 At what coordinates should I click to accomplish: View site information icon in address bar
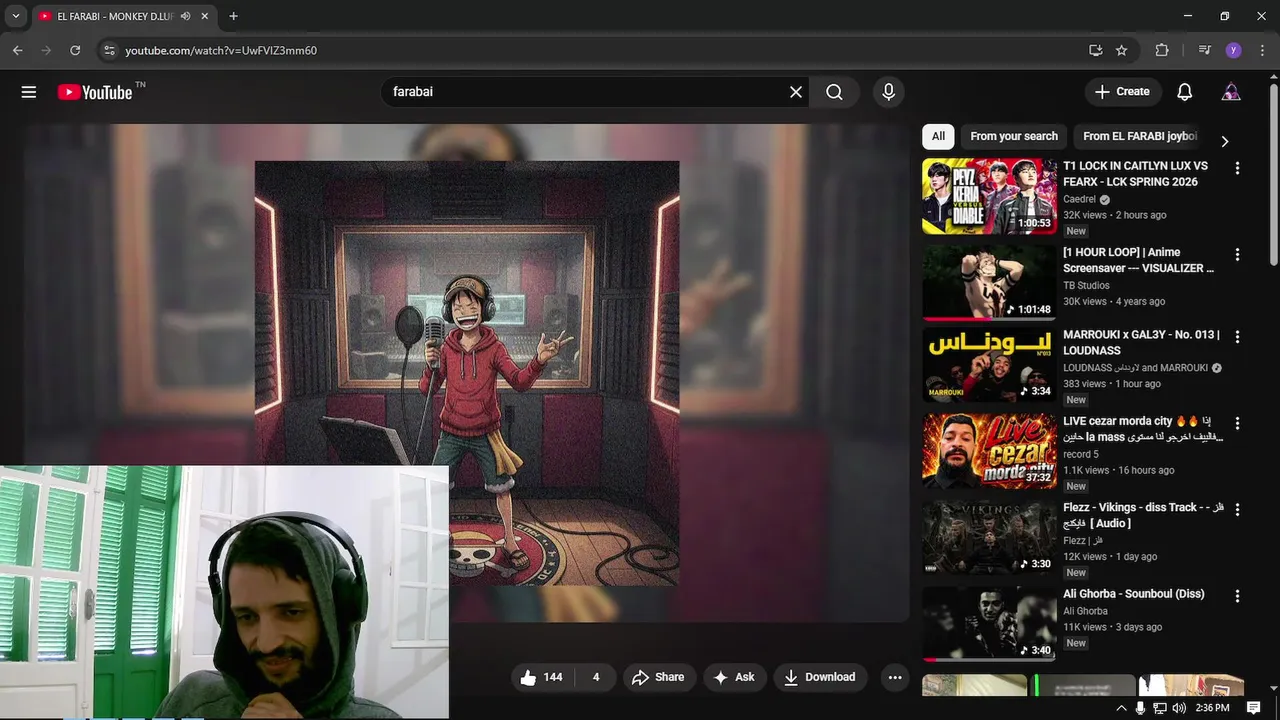tap(109, 50)
